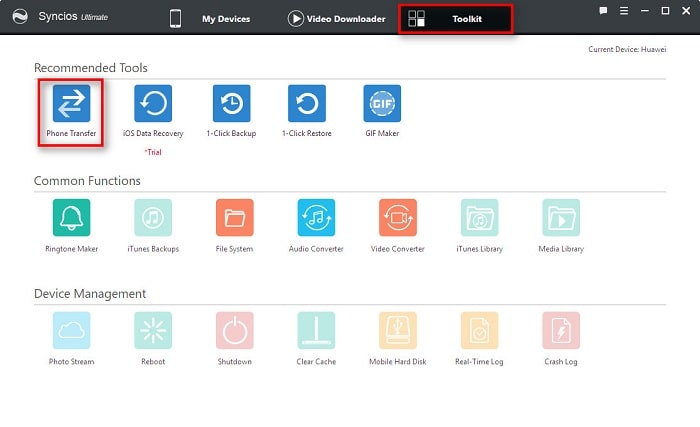Switch to Video Downloader tab
Screen dimensions: 700x427
point(337,19)
